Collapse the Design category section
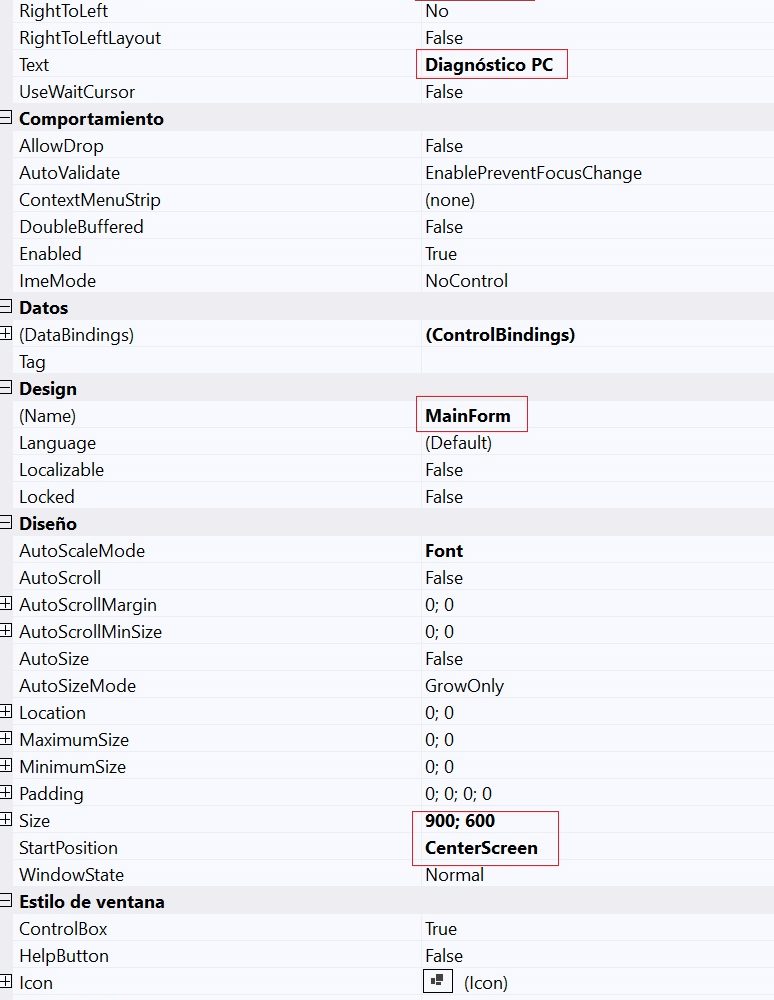 coord(6,389)
